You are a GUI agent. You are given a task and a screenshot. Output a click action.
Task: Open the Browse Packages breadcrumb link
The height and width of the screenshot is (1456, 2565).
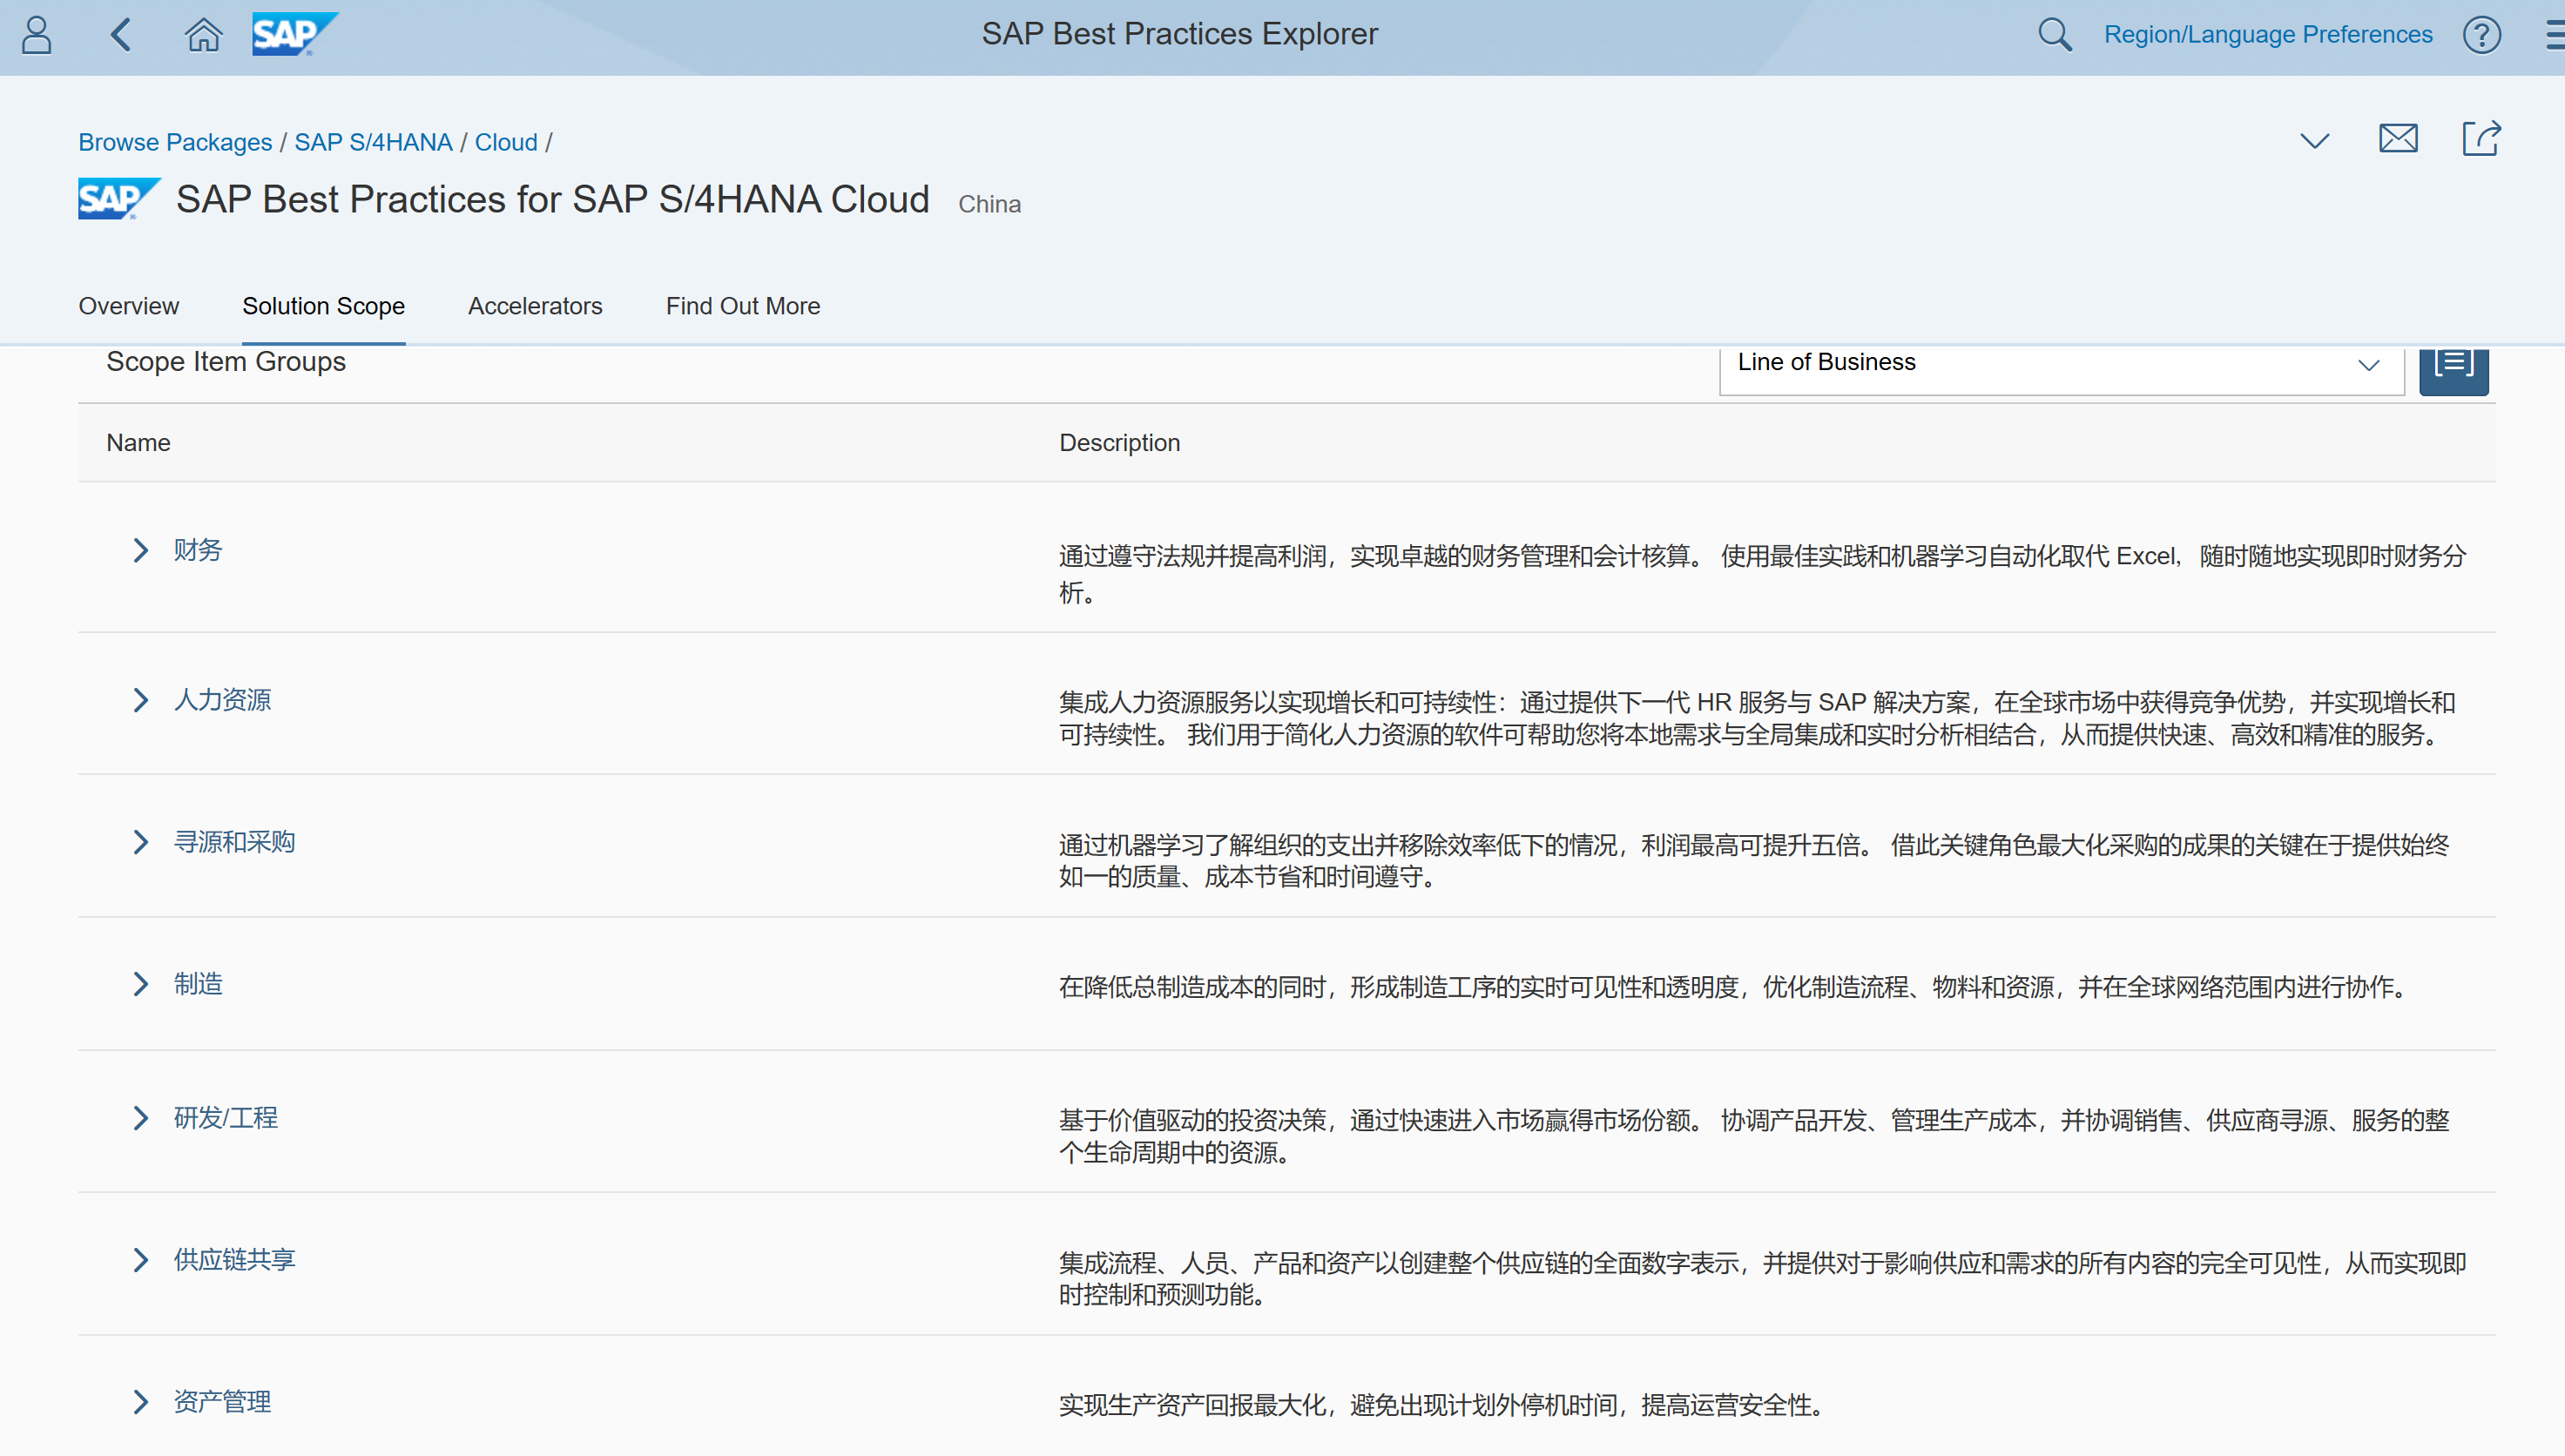click(x=175, y=142)
